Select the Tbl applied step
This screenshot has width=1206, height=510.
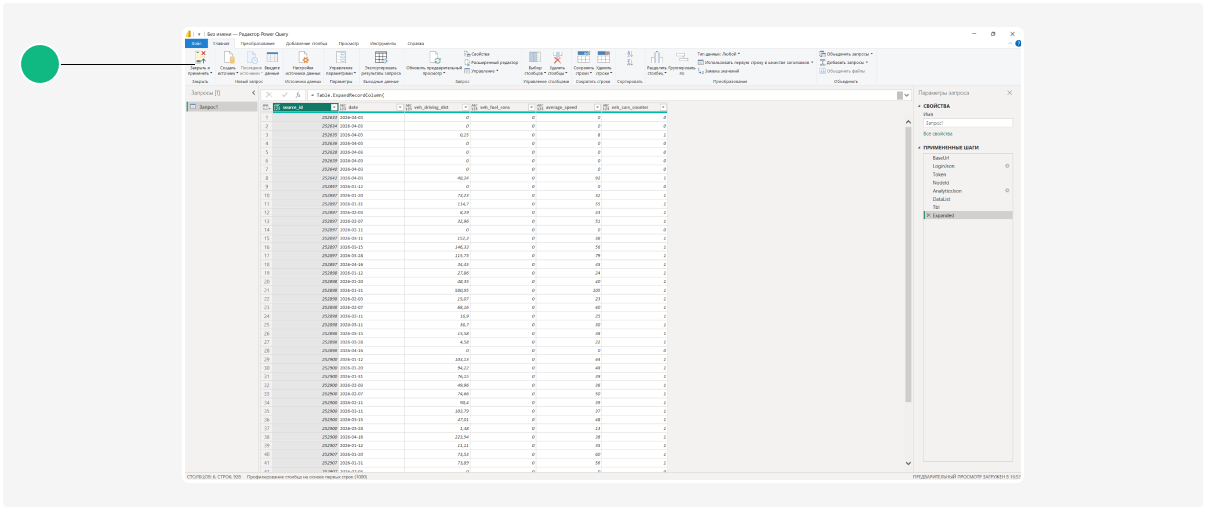(x=967, y=207)
